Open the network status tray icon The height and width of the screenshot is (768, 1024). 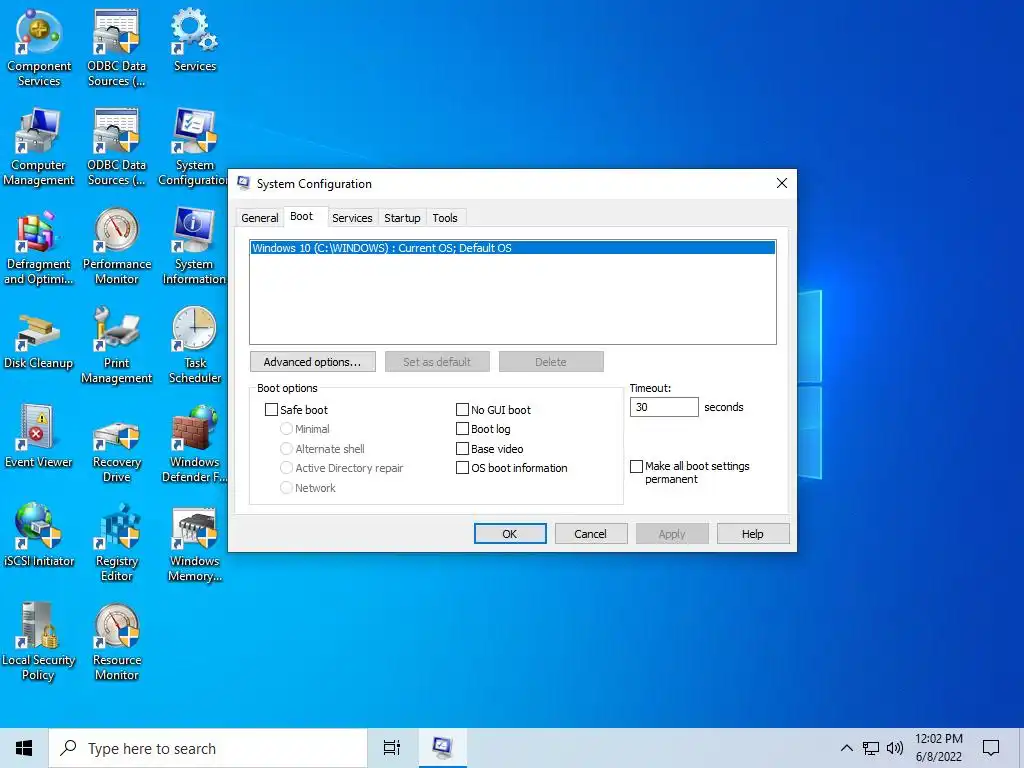[x=871, y=748]
